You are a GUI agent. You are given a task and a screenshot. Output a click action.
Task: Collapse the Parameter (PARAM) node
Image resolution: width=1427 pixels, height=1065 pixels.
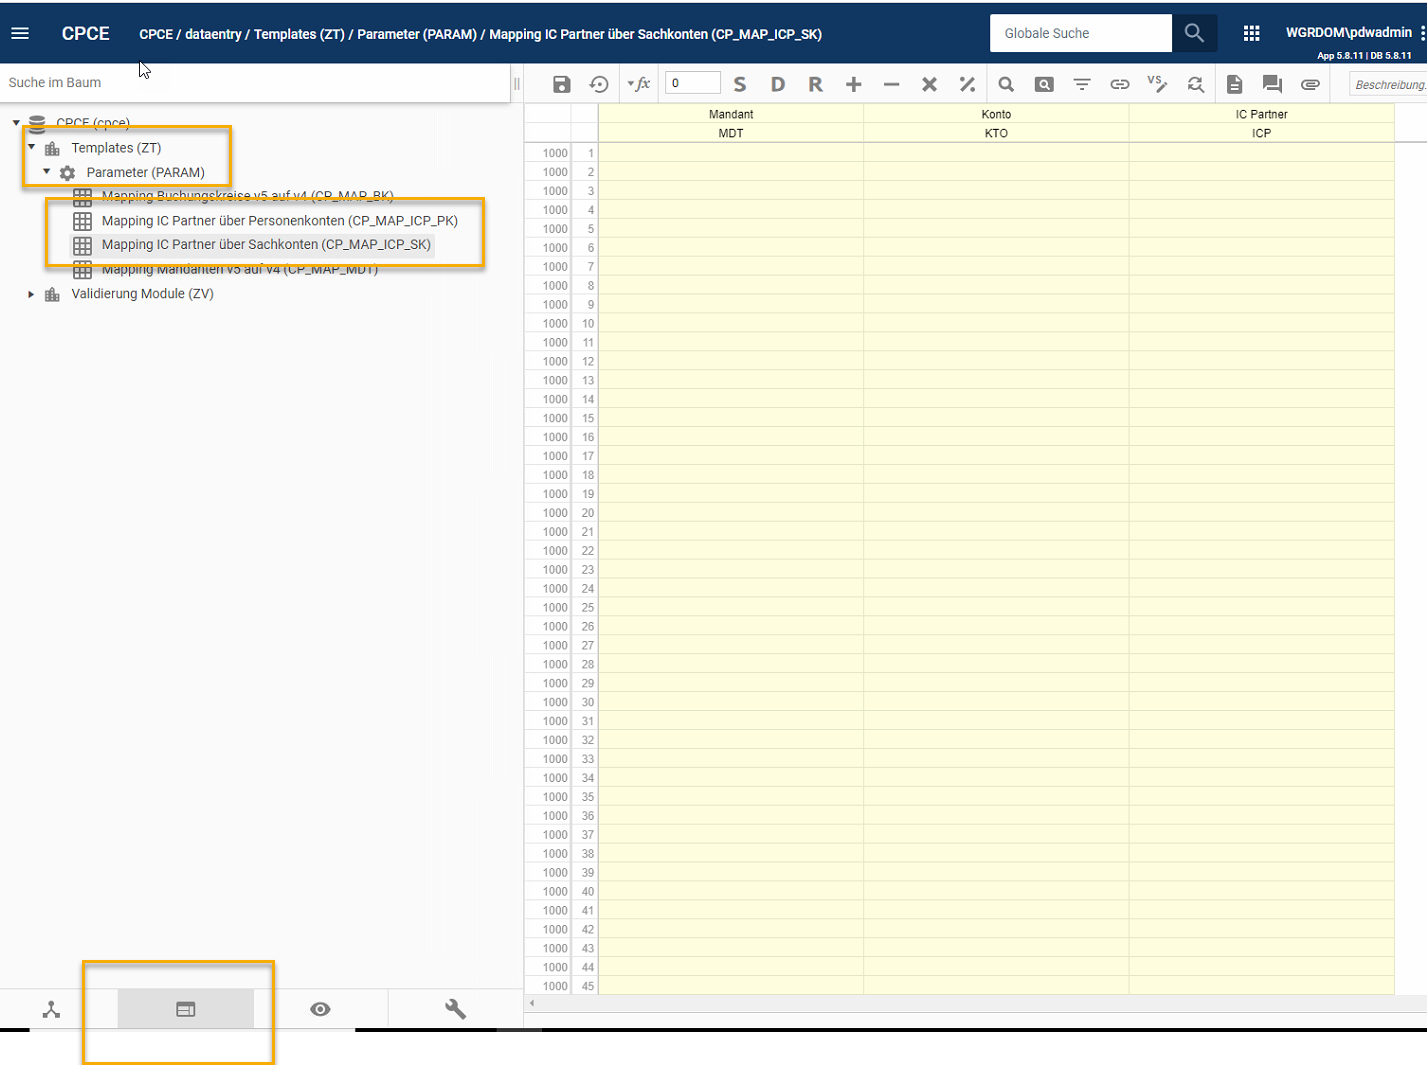(47, 172)
